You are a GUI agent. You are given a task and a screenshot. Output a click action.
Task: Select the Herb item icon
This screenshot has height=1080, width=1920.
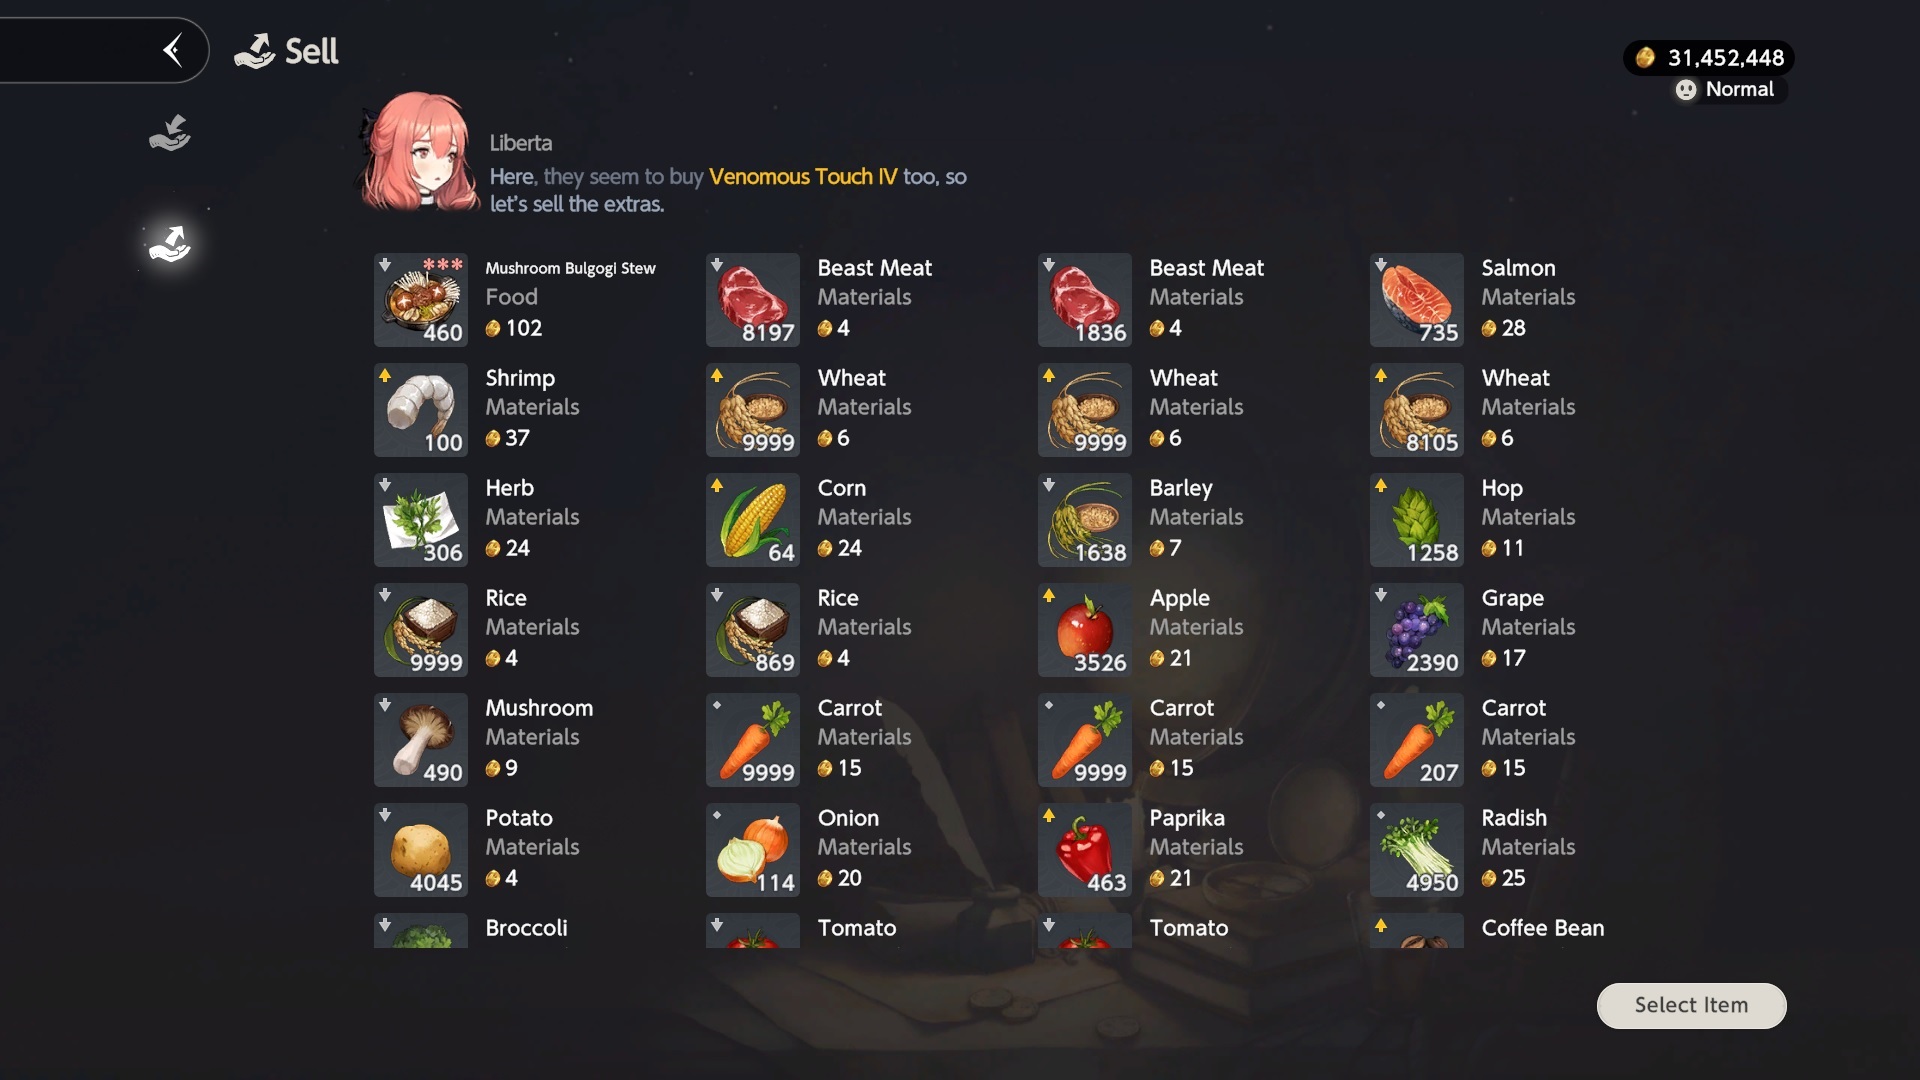click(x=421, y=520)
